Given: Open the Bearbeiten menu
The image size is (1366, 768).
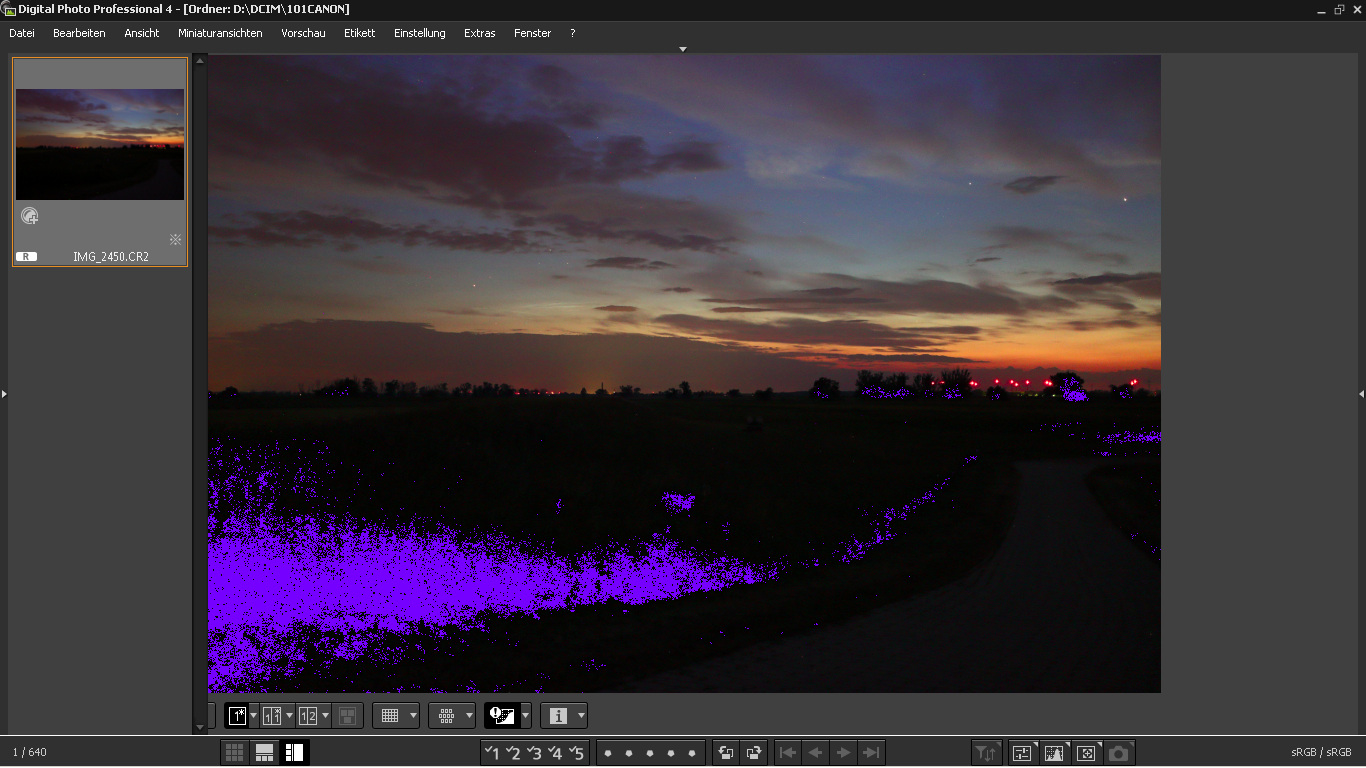Looking at the screenshot, I should [x=79, y=33].
